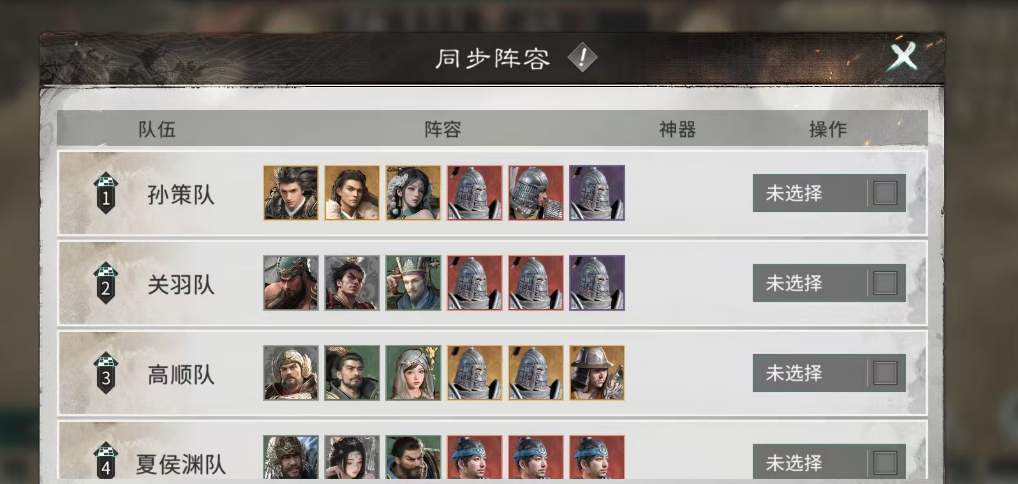This screenshot has height=484, width=1018.
Task: Click the 高顺队 team name
Action: pos(180,375)
